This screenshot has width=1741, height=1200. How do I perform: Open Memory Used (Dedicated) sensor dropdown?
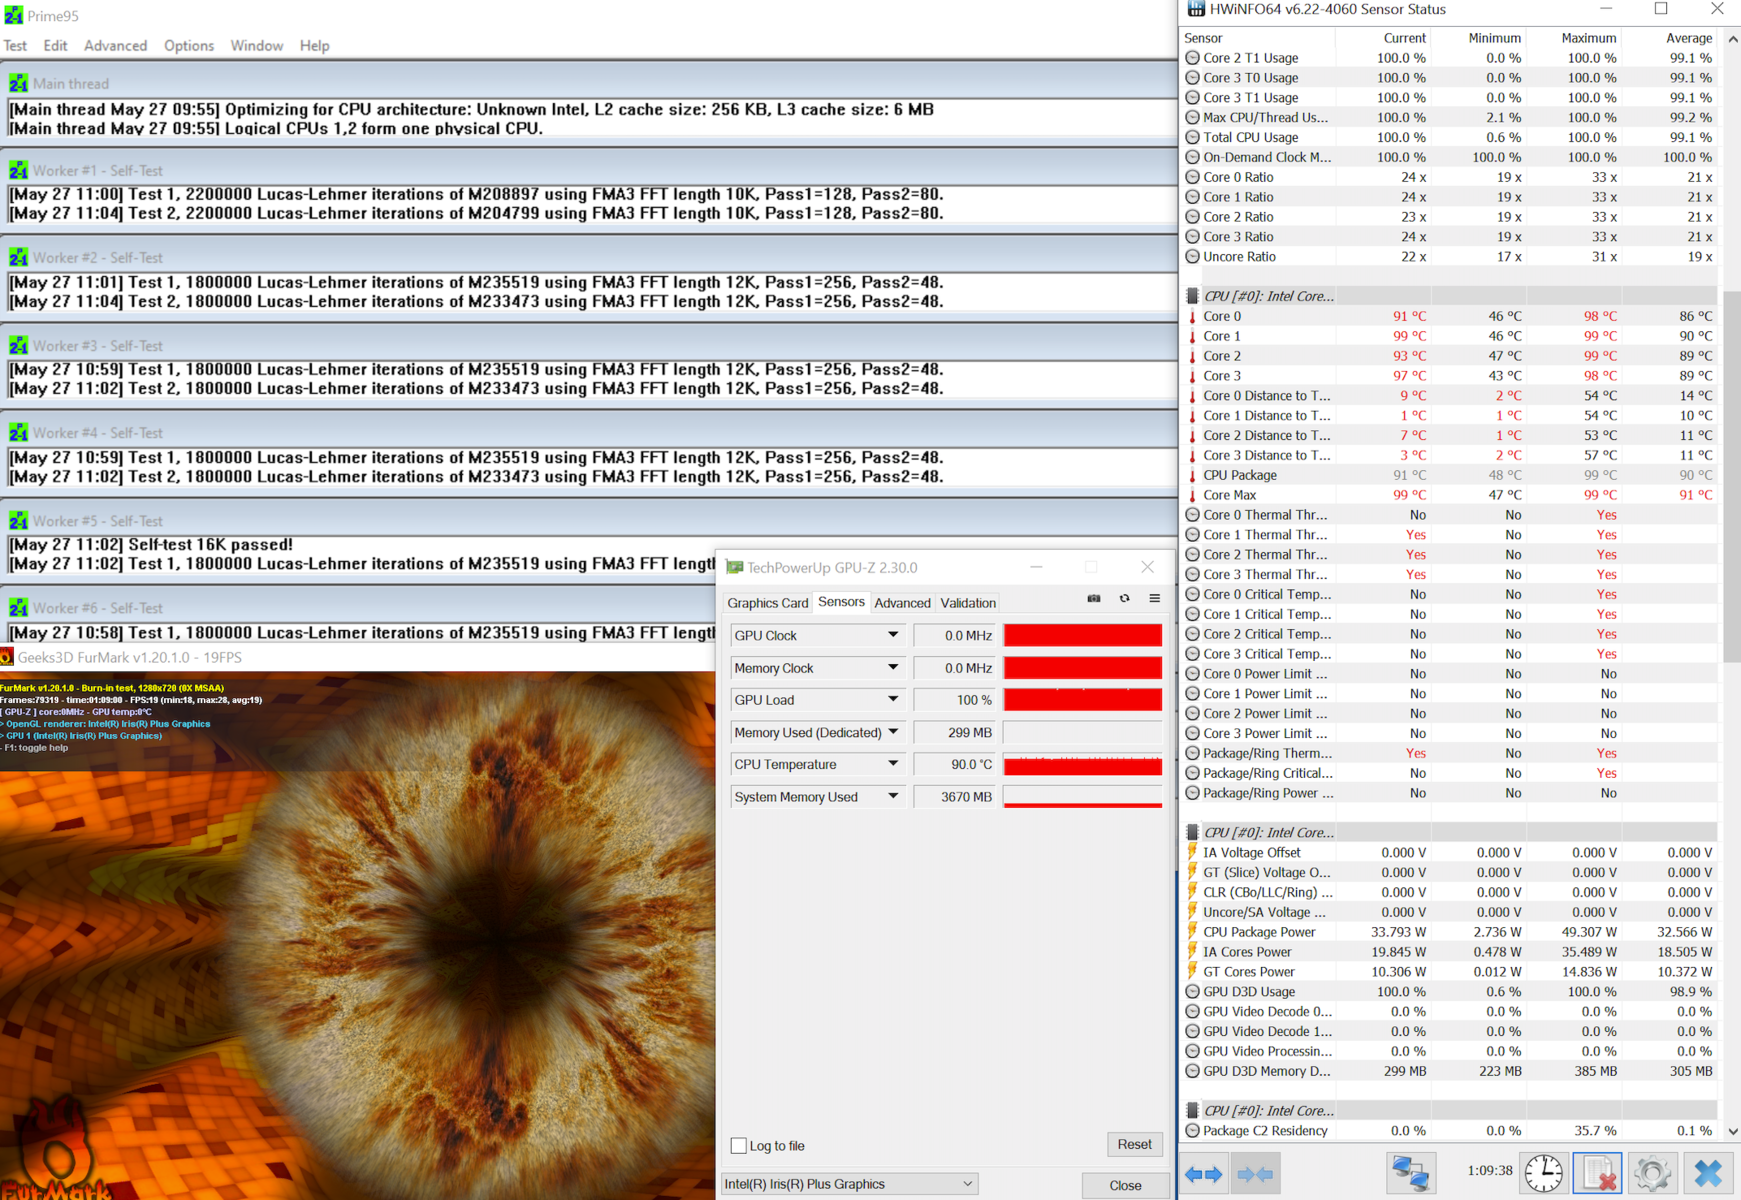(x=893, y=732)
